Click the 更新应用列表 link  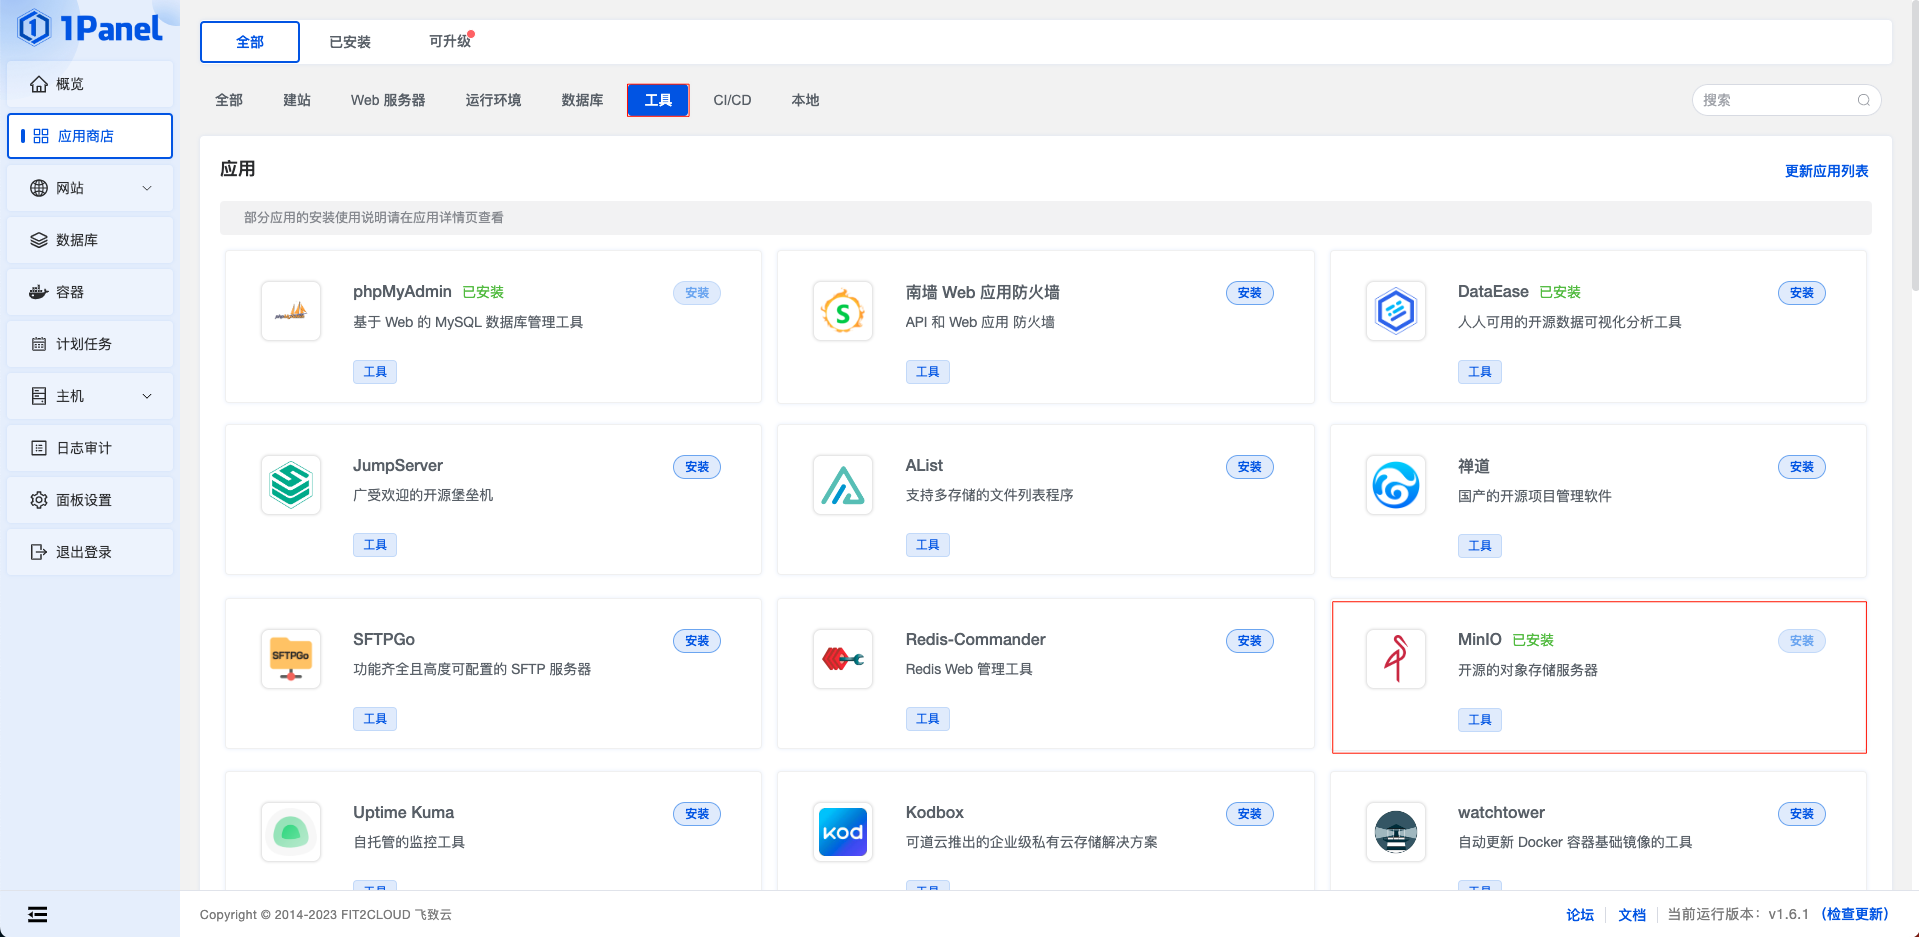1826,171
